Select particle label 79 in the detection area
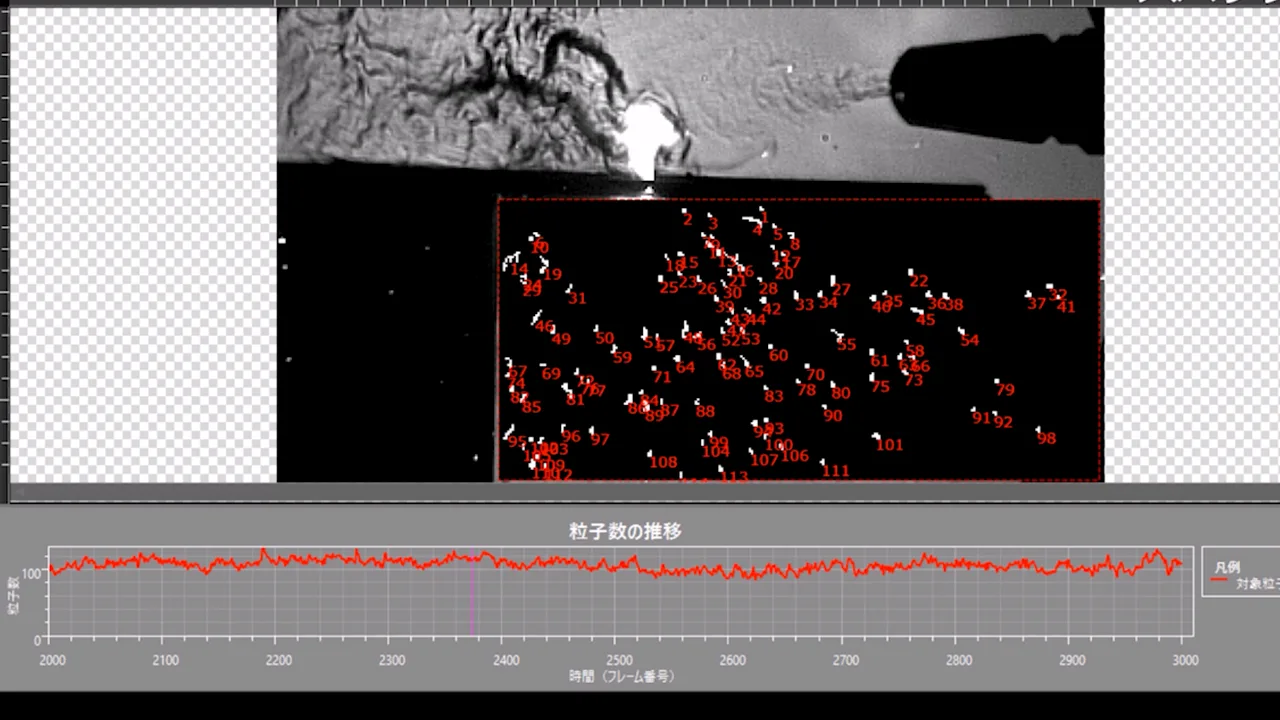This screenshot has width=1280, height=720. click(1005, 390)
